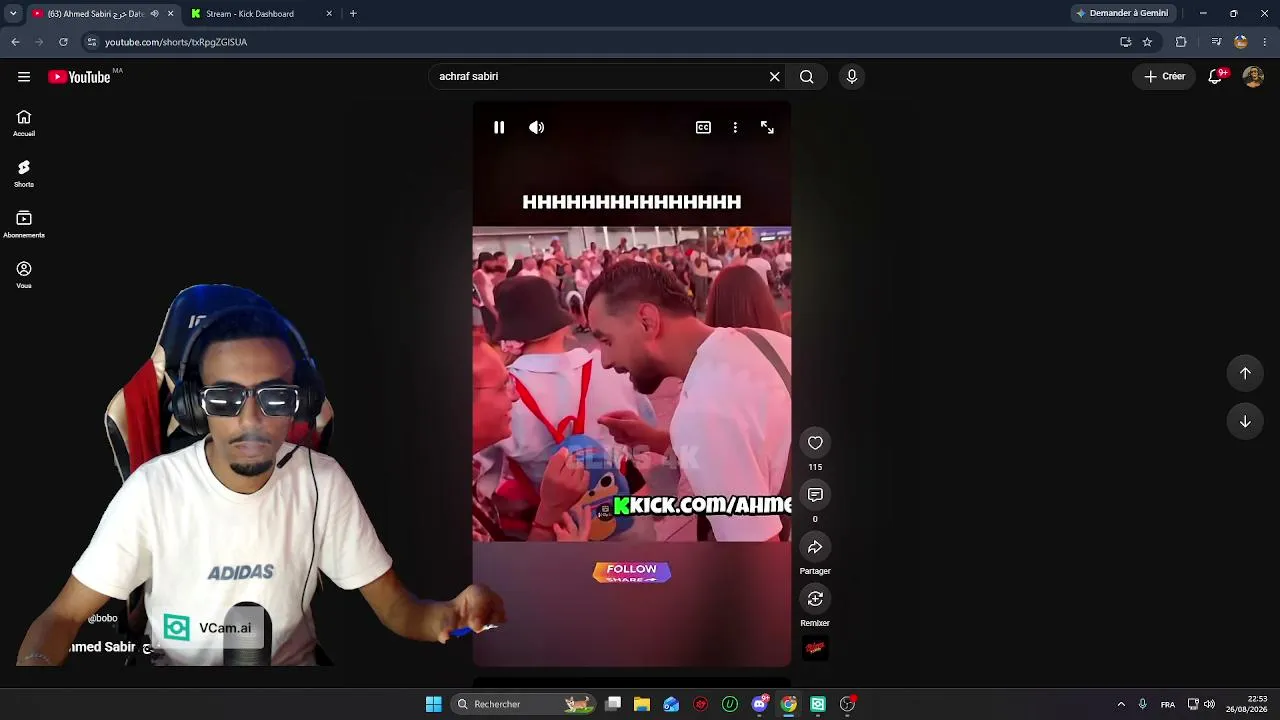The image size is (1280, 720).
Task: Click Demander à Gemini
Action: pos(1122,14)
